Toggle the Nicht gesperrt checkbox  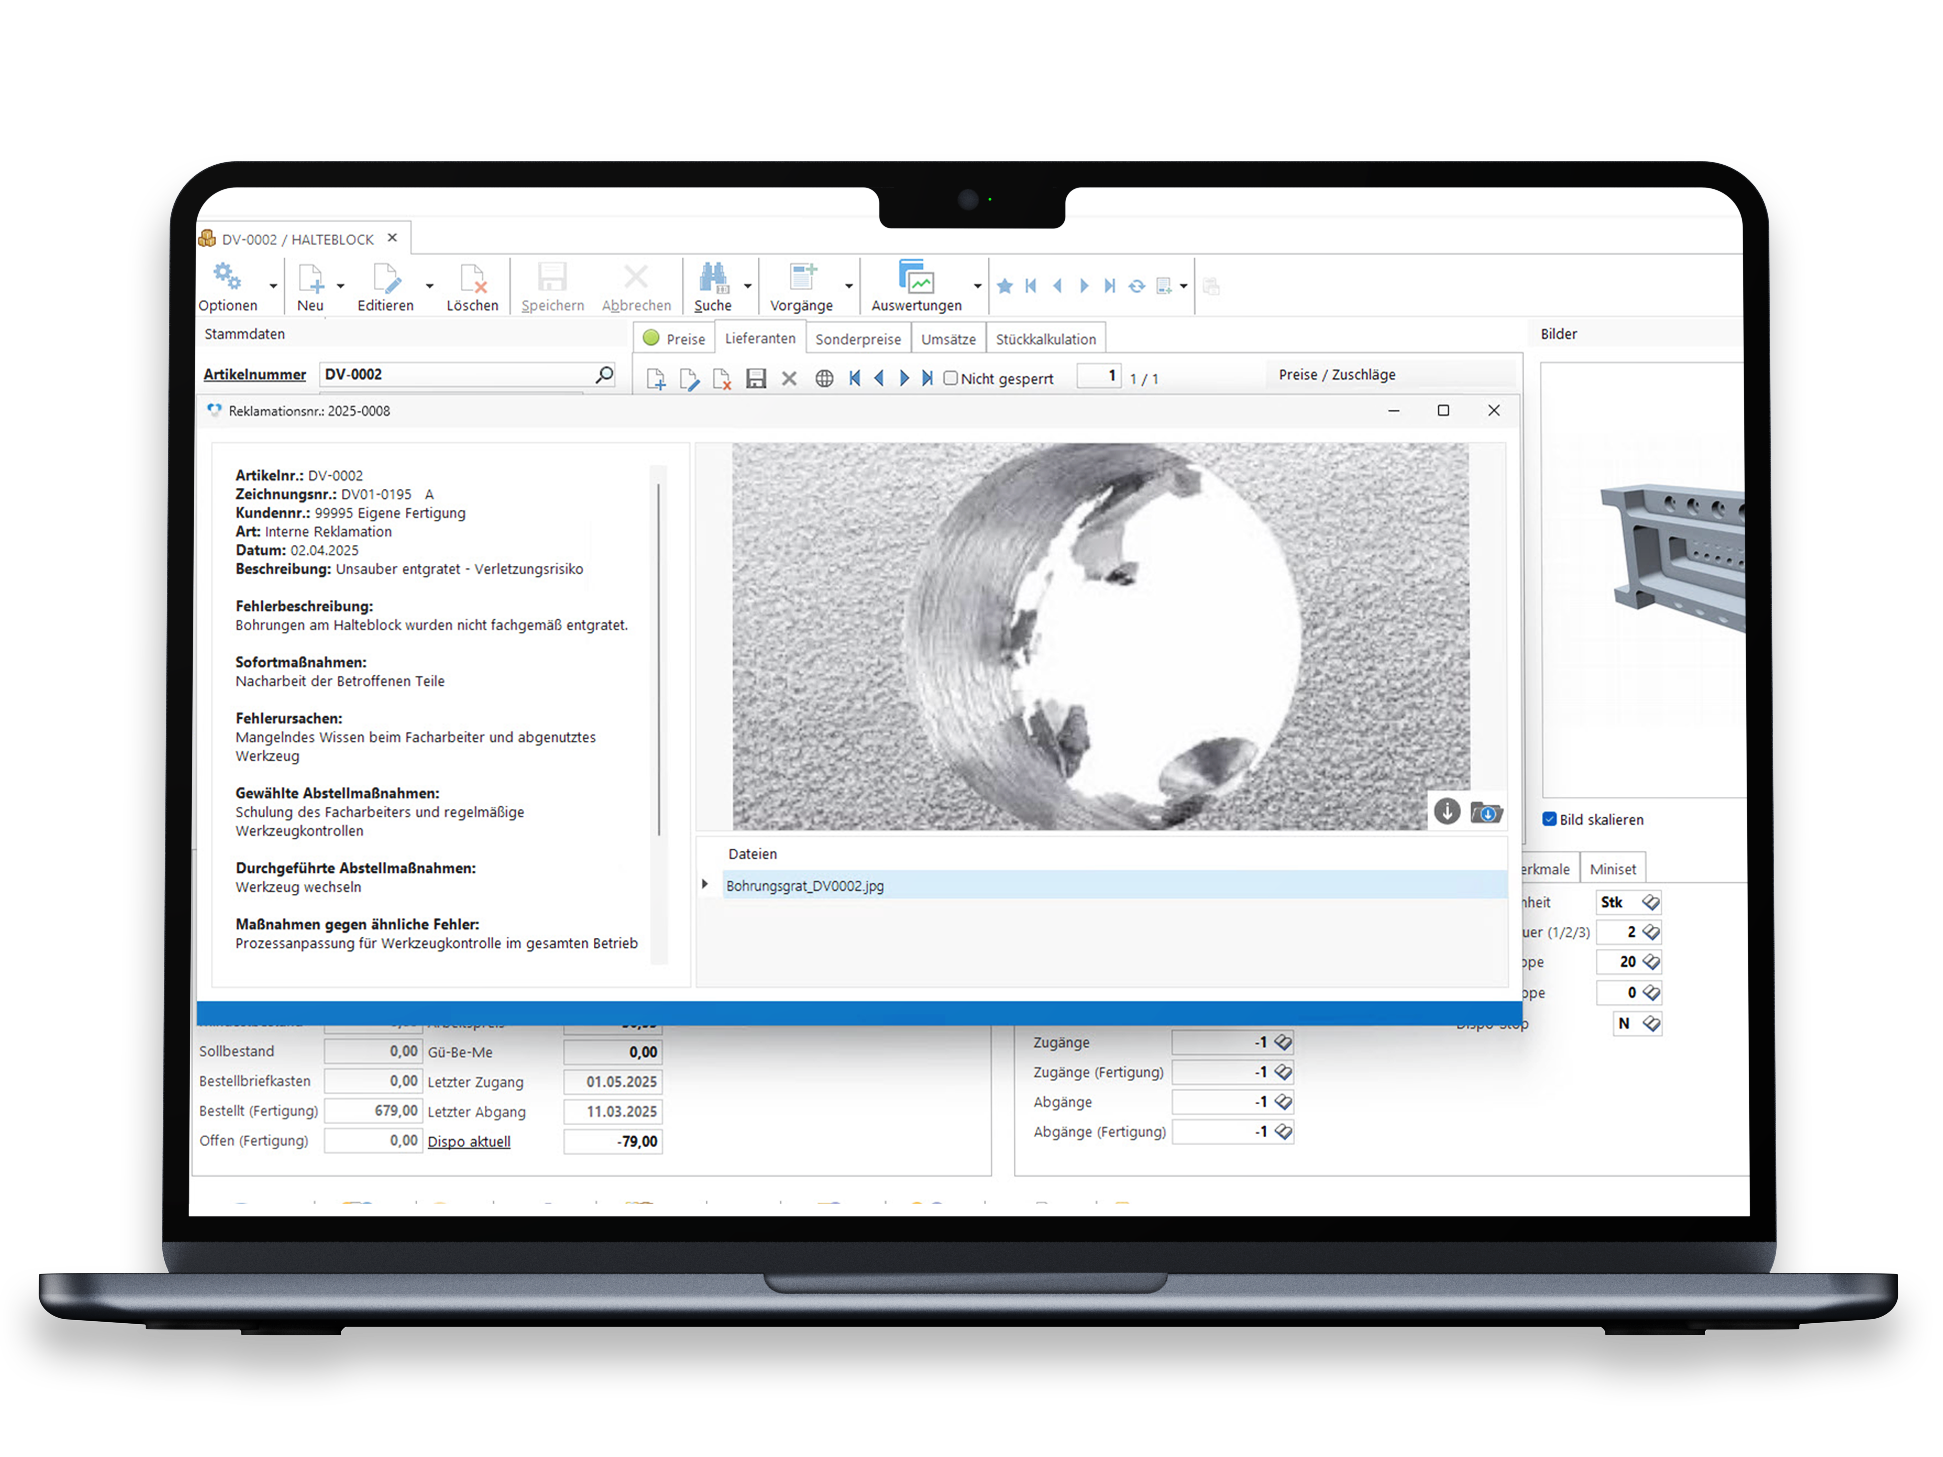click(951, 378)
